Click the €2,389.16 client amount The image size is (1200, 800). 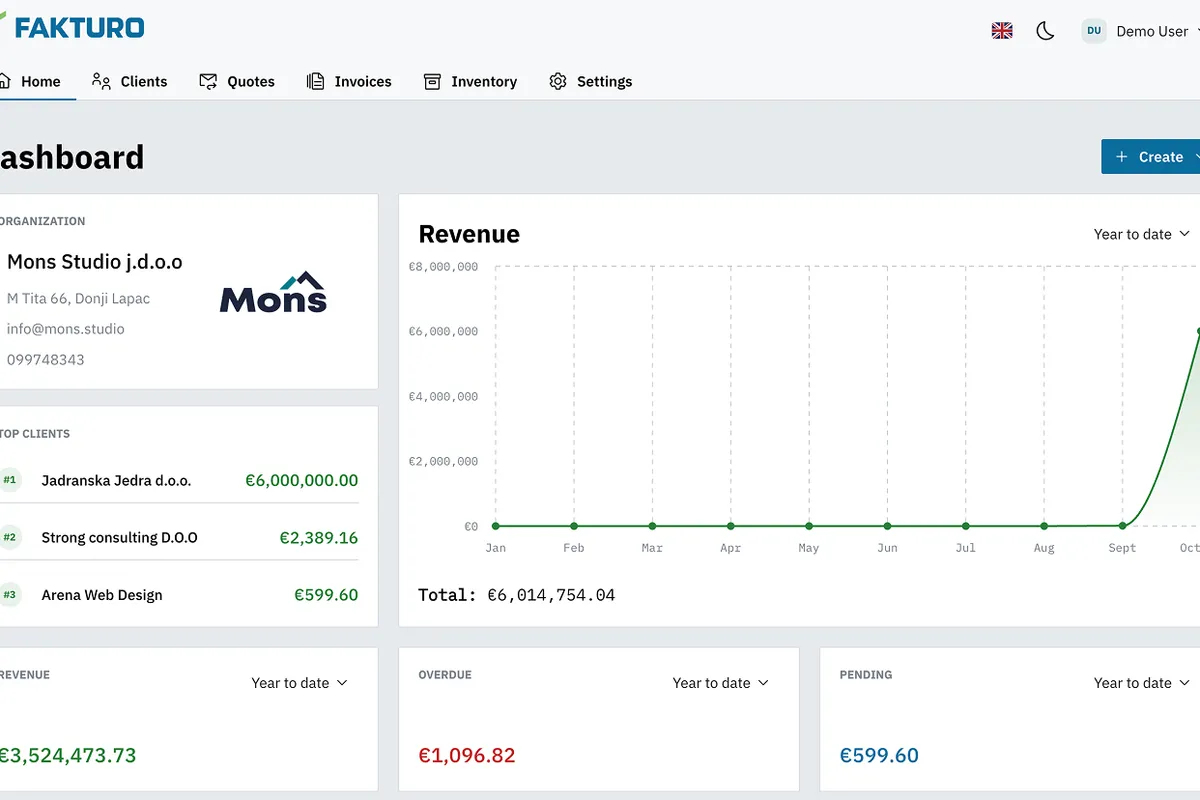point(319,538)
